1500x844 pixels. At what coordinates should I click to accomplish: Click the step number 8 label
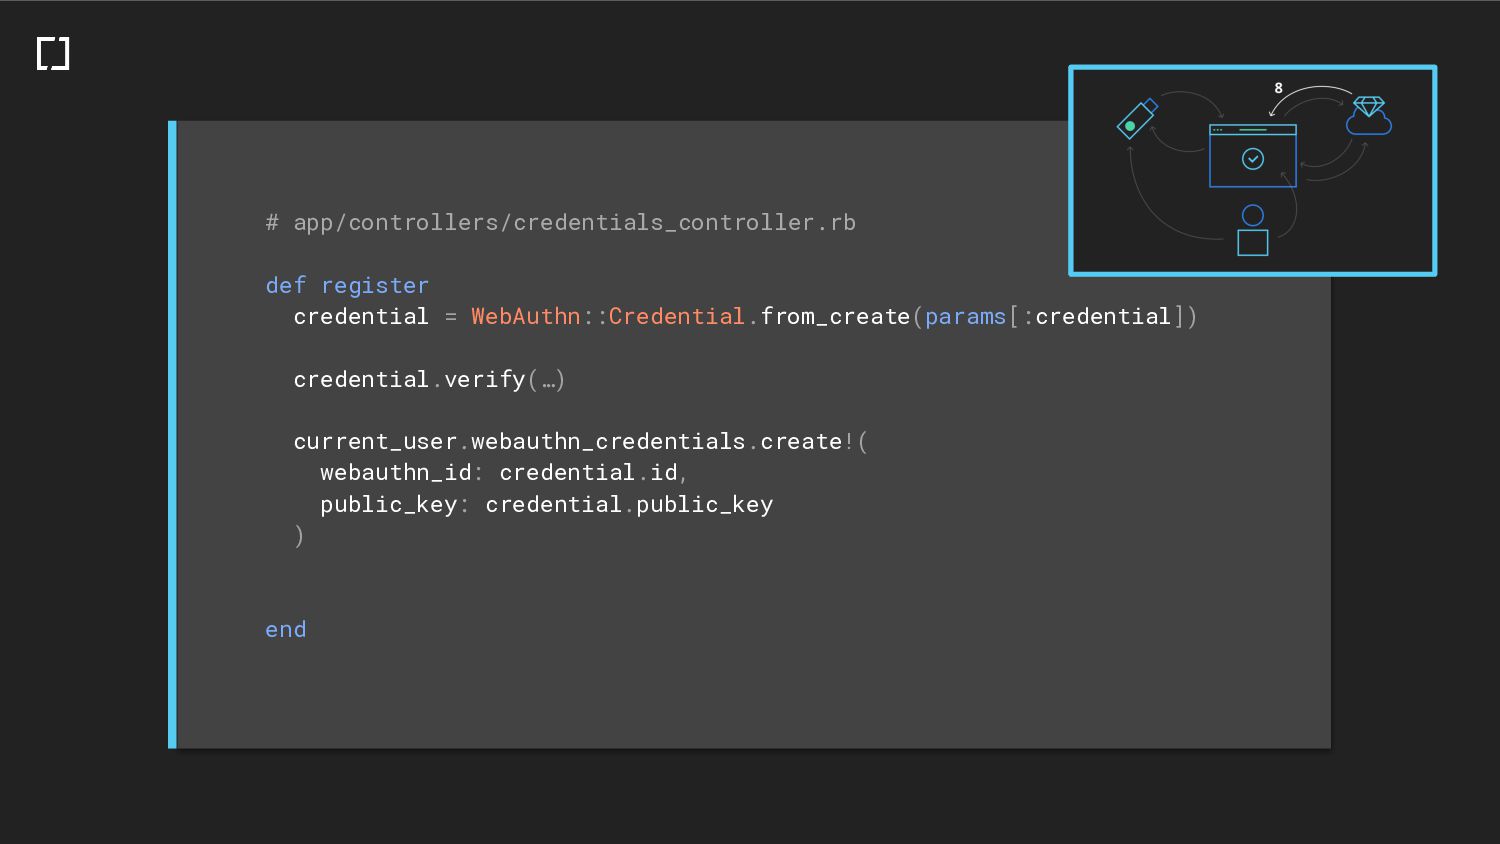coord(1278,88)
